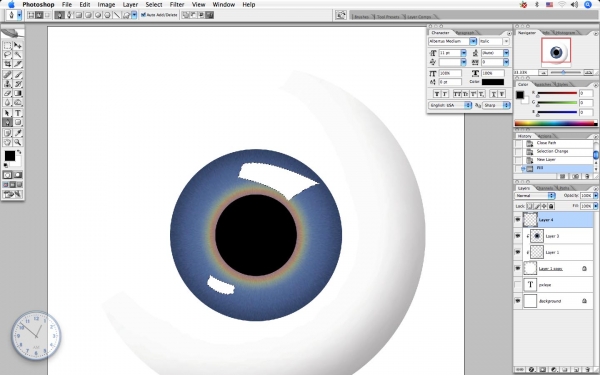Click the Navigator zoom out button

543,72
